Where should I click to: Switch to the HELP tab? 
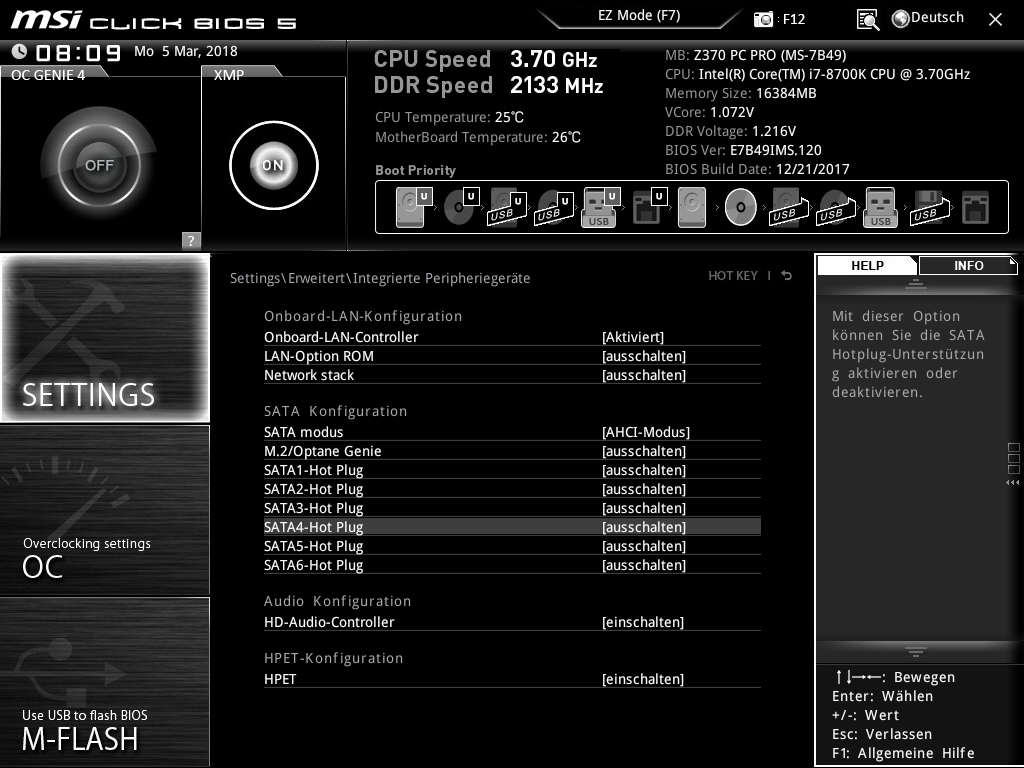coord(867,265)
